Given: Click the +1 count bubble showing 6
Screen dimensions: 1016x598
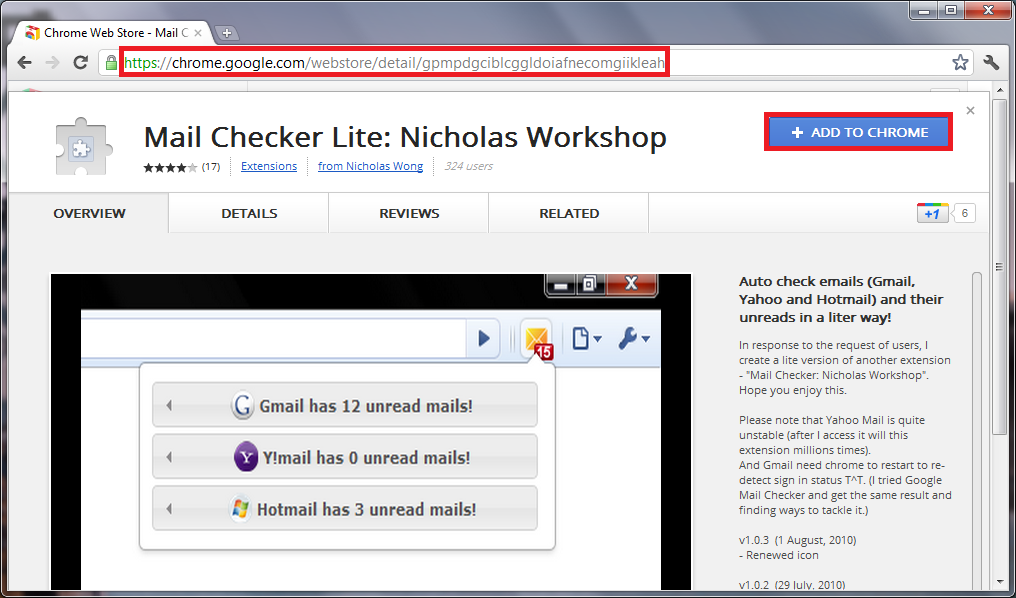Looking at the screenshot, I should pos(965,213).
